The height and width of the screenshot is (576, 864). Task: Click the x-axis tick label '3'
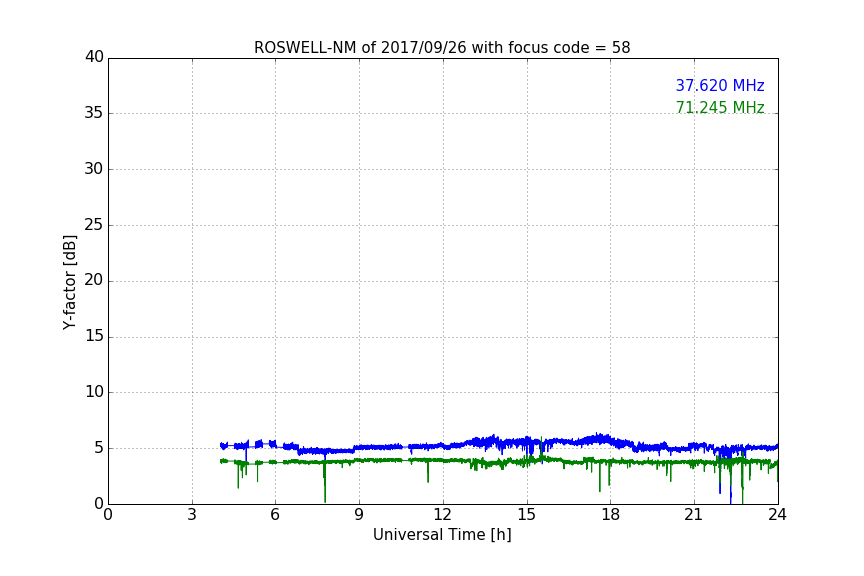point(192,515)
